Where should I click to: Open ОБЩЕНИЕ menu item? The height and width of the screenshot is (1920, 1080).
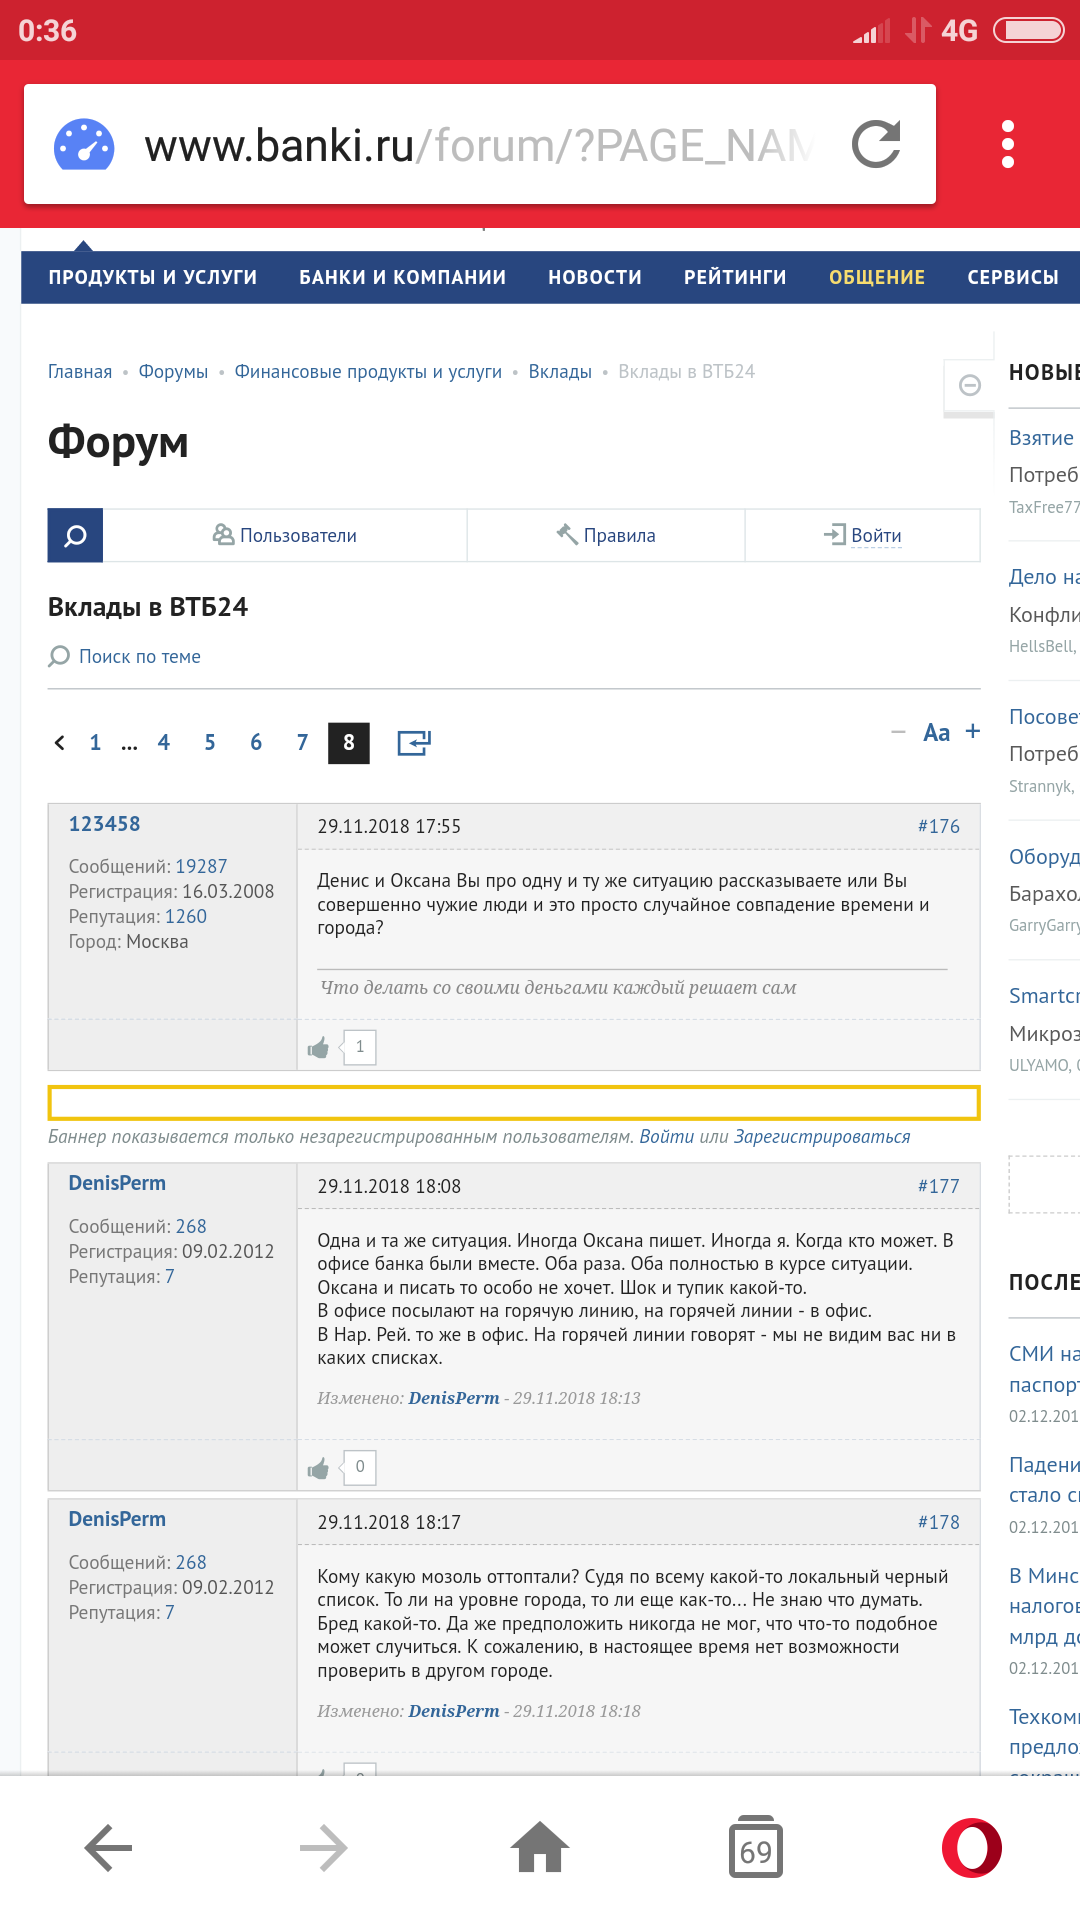pyautogui.click(x=877, y=277)
